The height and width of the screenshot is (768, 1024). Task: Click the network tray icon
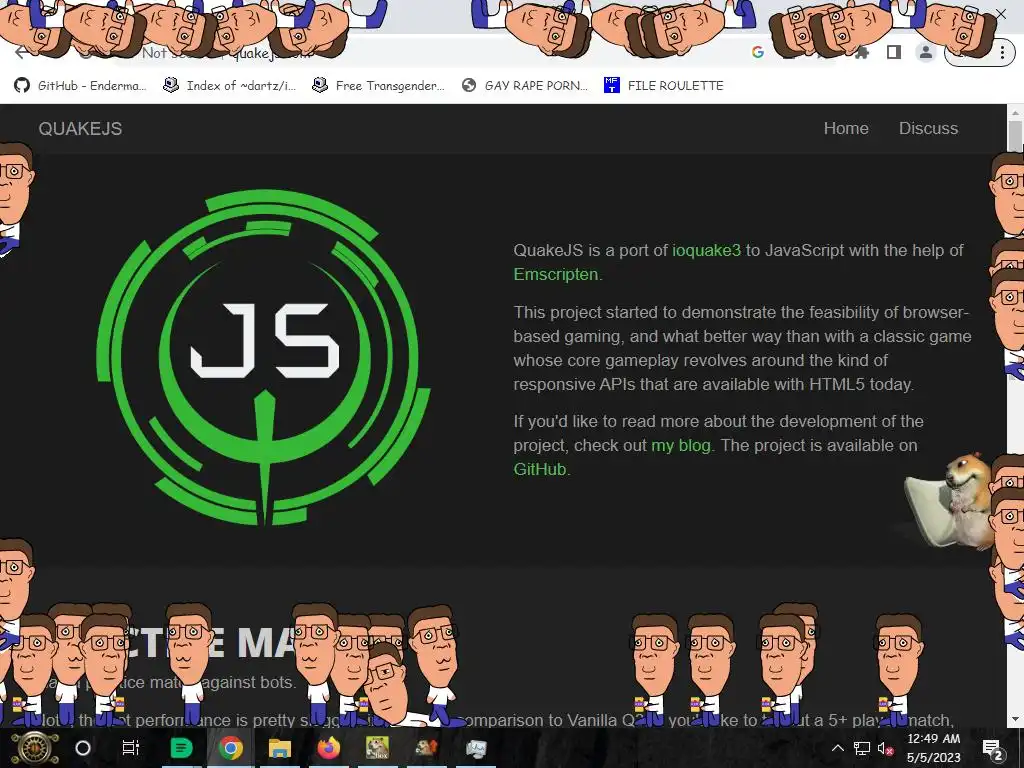pos(862,748)
